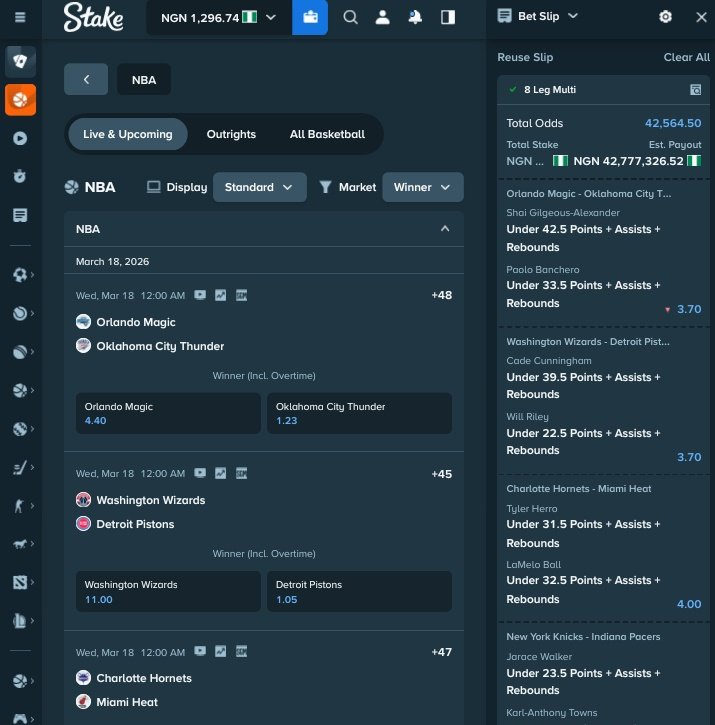The image size is (715, 725).
Task: Open the live play sidebar icon
Action: (20, 138)
